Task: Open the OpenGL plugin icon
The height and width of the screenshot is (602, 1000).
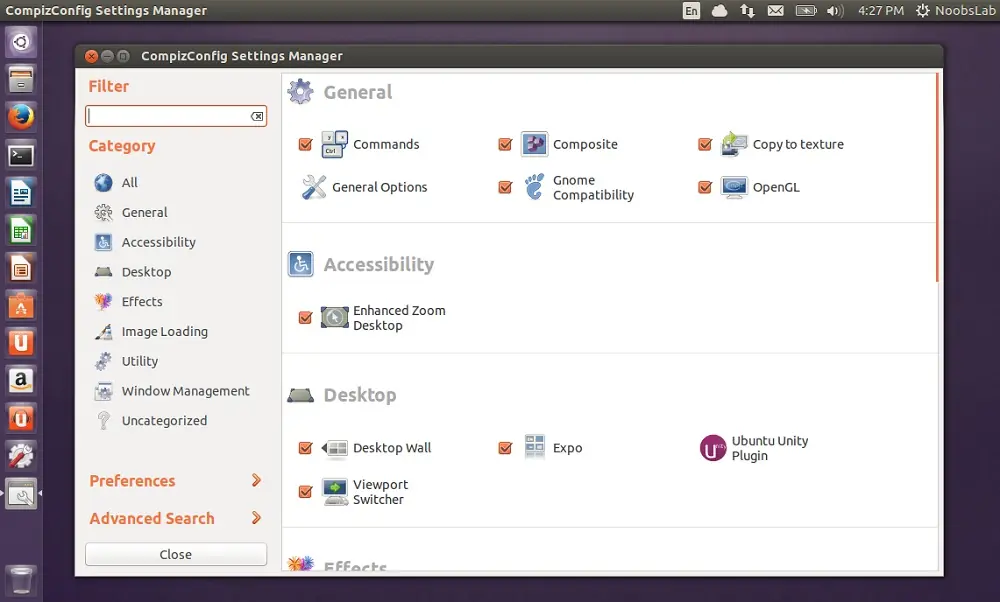Action: tap(734, 187)
